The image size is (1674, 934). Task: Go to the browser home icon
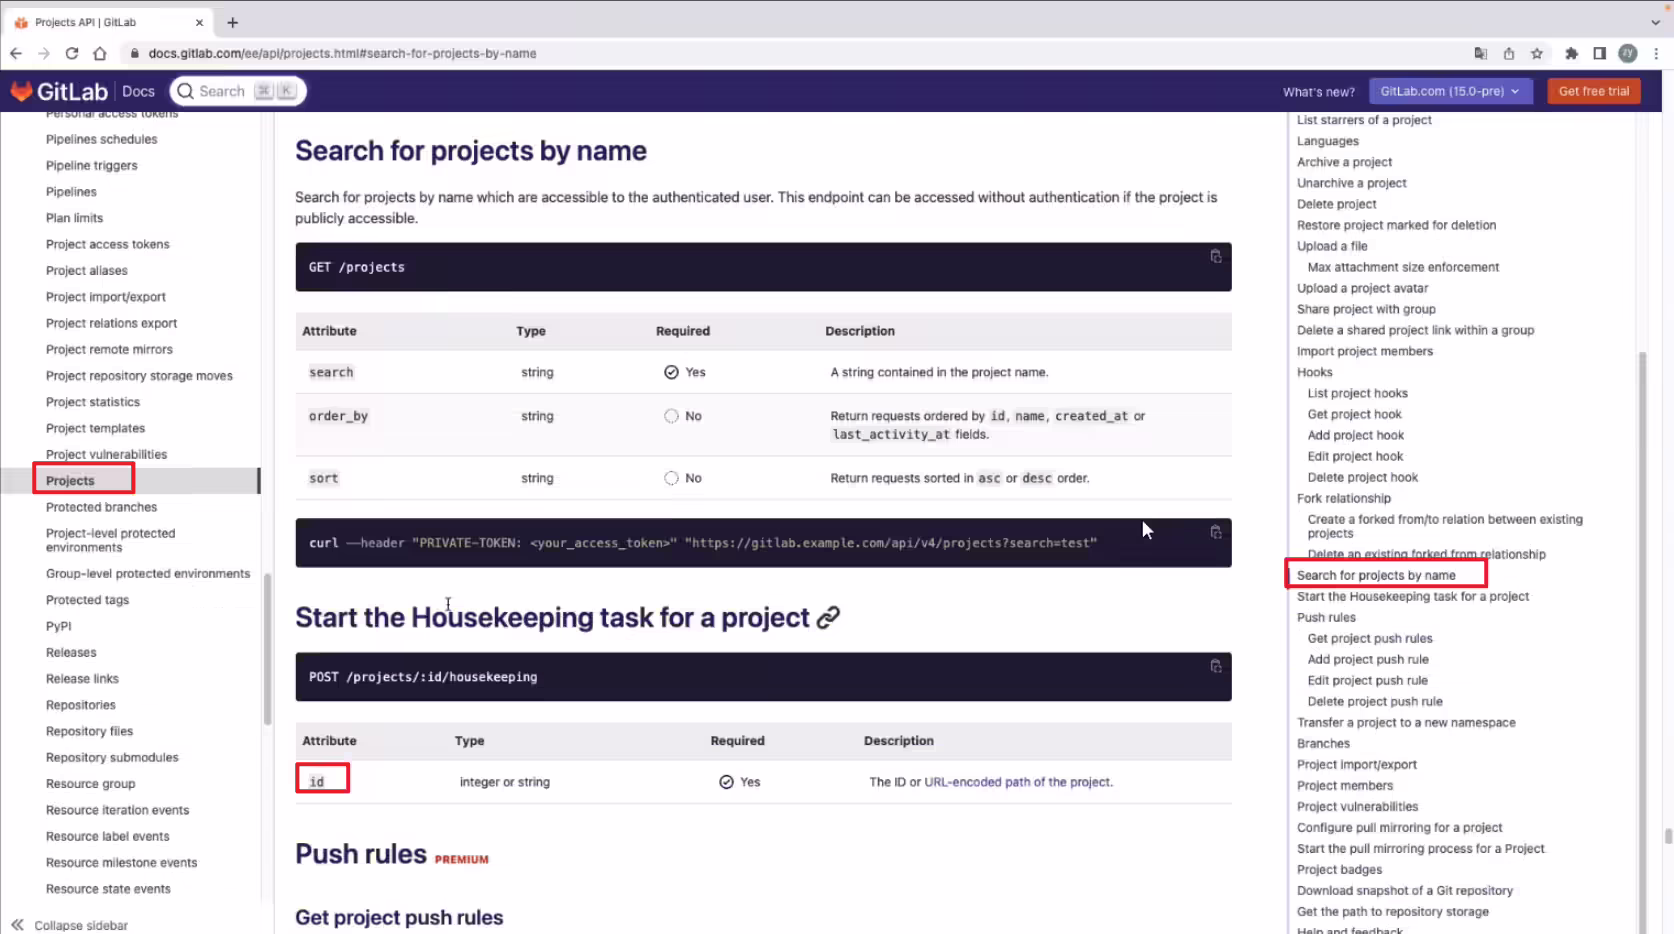tap(100, 53)
